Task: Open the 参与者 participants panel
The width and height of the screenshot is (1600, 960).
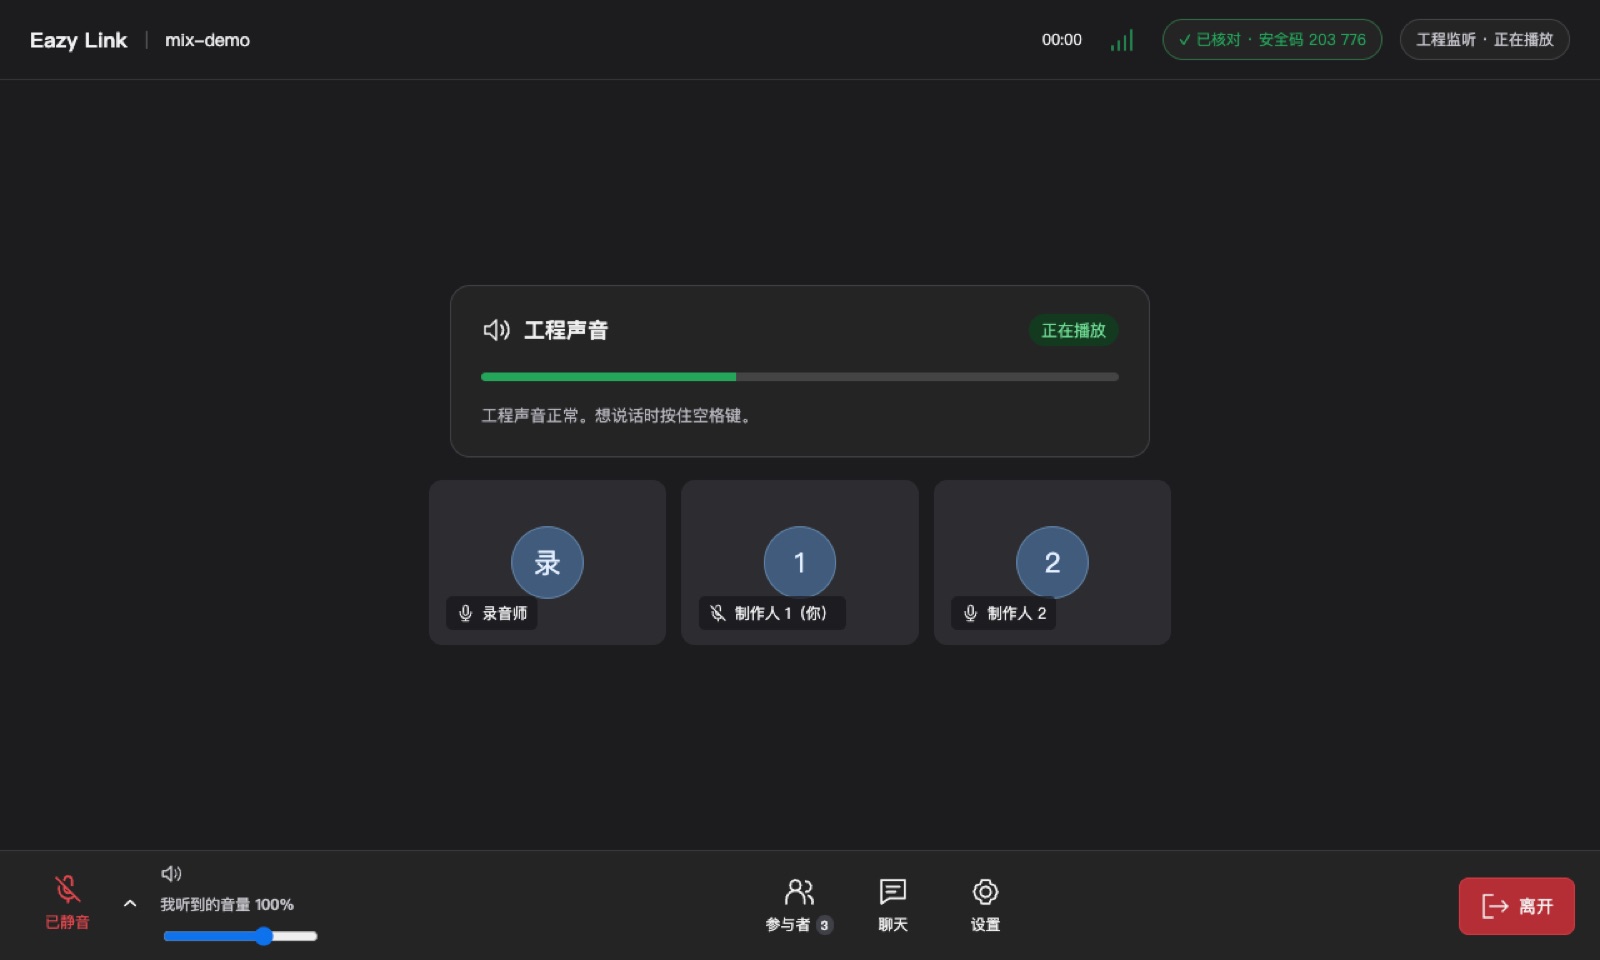Action: point(799,905)
